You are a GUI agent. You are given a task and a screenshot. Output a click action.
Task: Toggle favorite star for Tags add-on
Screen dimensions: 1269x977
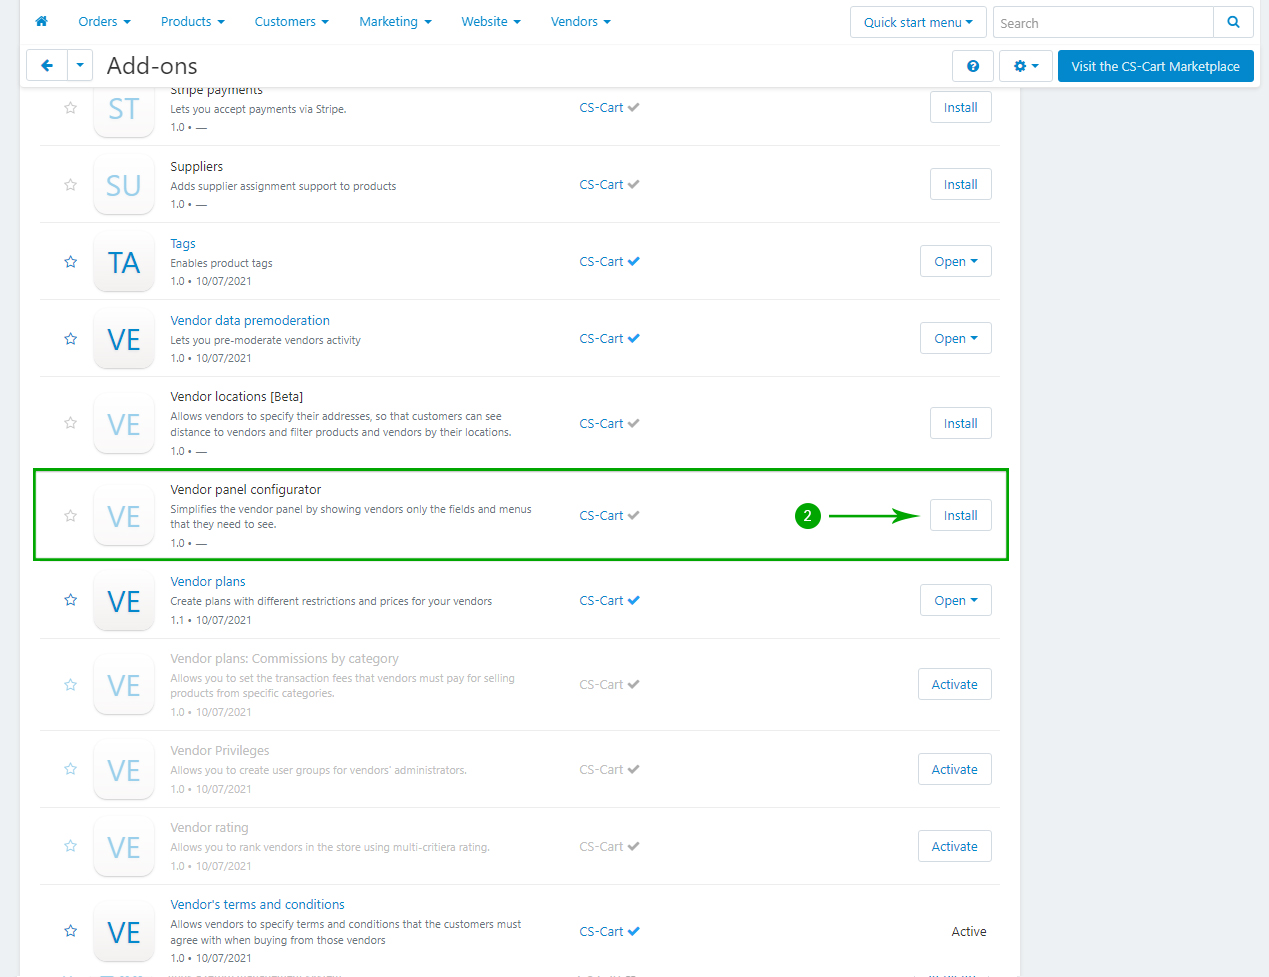71,262
